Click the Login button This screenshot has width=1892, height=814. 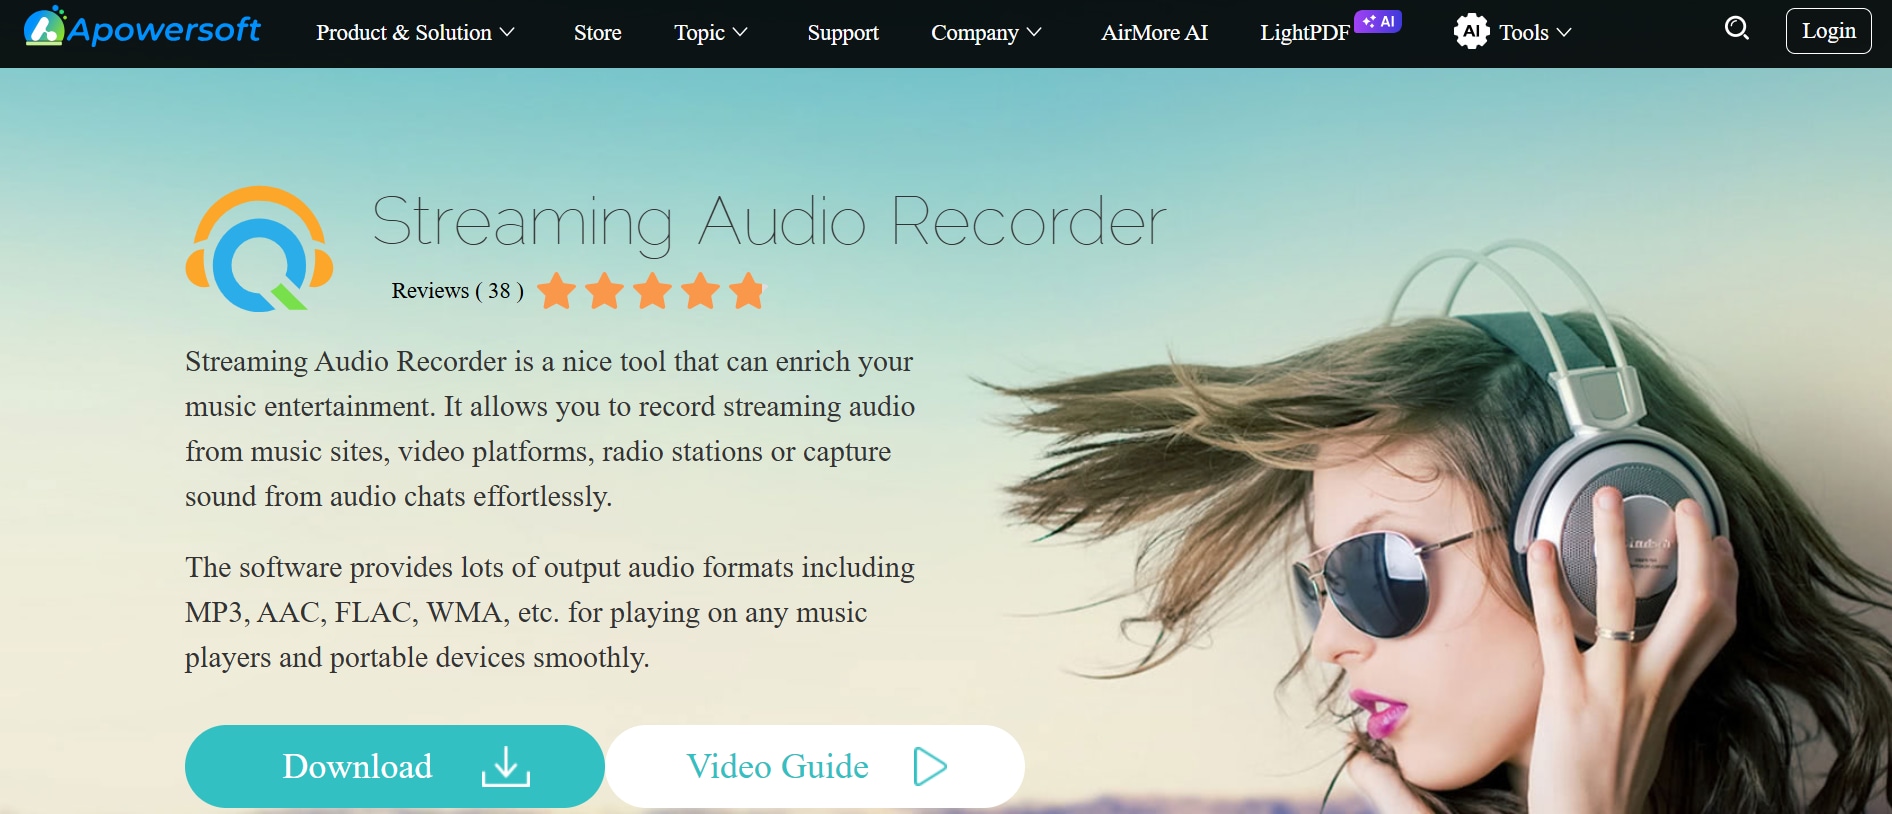[1828, 31]
